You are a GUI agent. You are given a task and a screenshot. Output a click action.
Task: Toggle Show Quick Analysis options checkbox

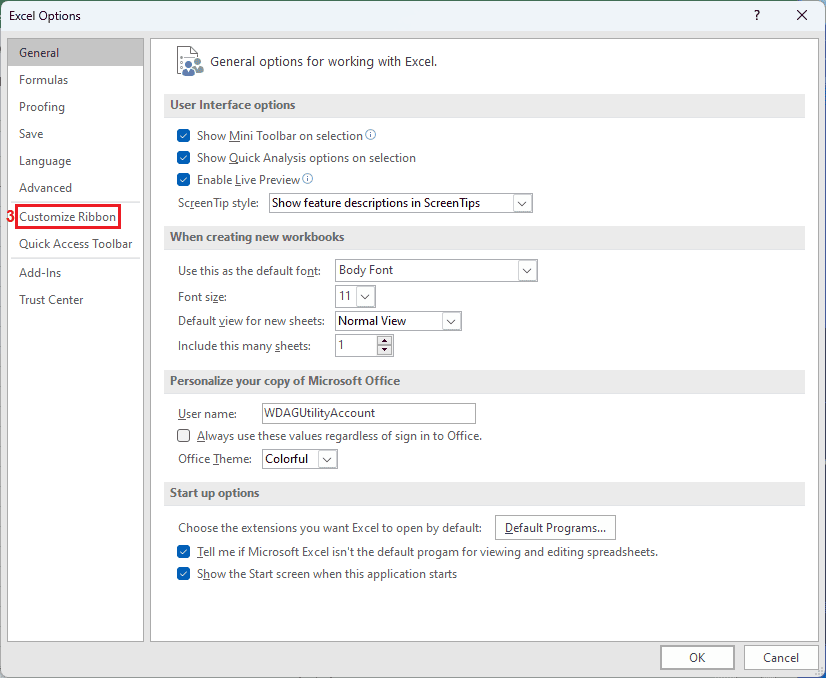click(183, 158)
